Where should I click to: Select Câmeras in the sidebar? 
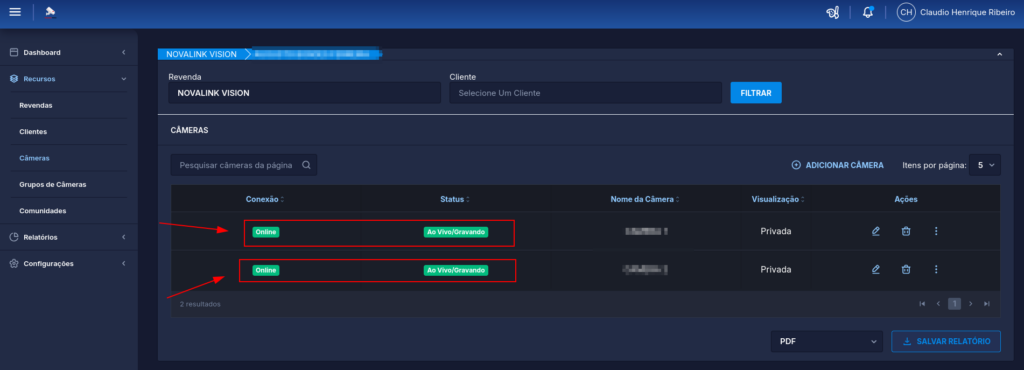click(x=35, y=158)
